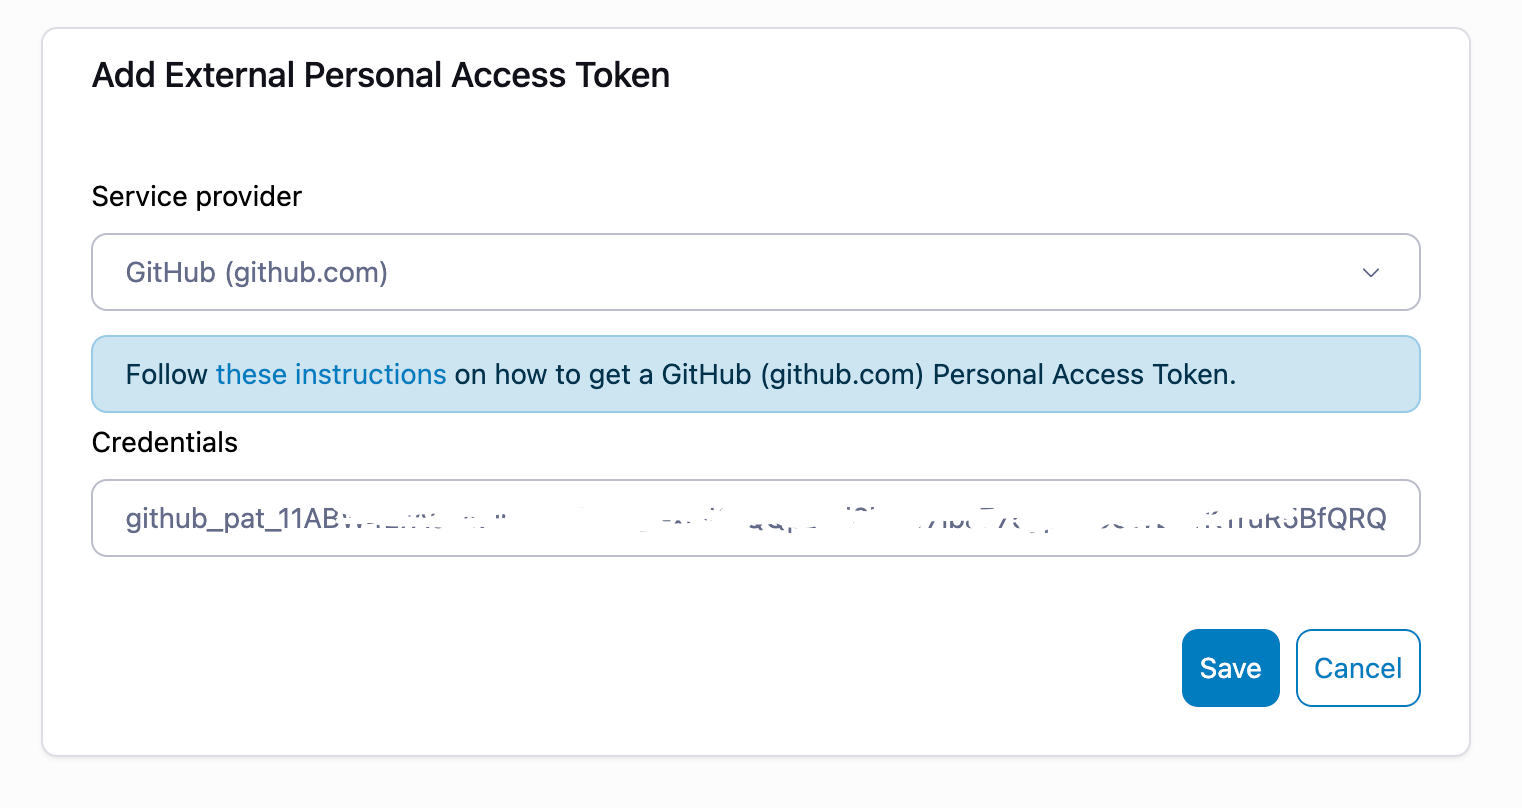Click the word "Follow" in the info banner
Image resolution: width=1522 pixels, height=808 pixels.
point(166,374)
